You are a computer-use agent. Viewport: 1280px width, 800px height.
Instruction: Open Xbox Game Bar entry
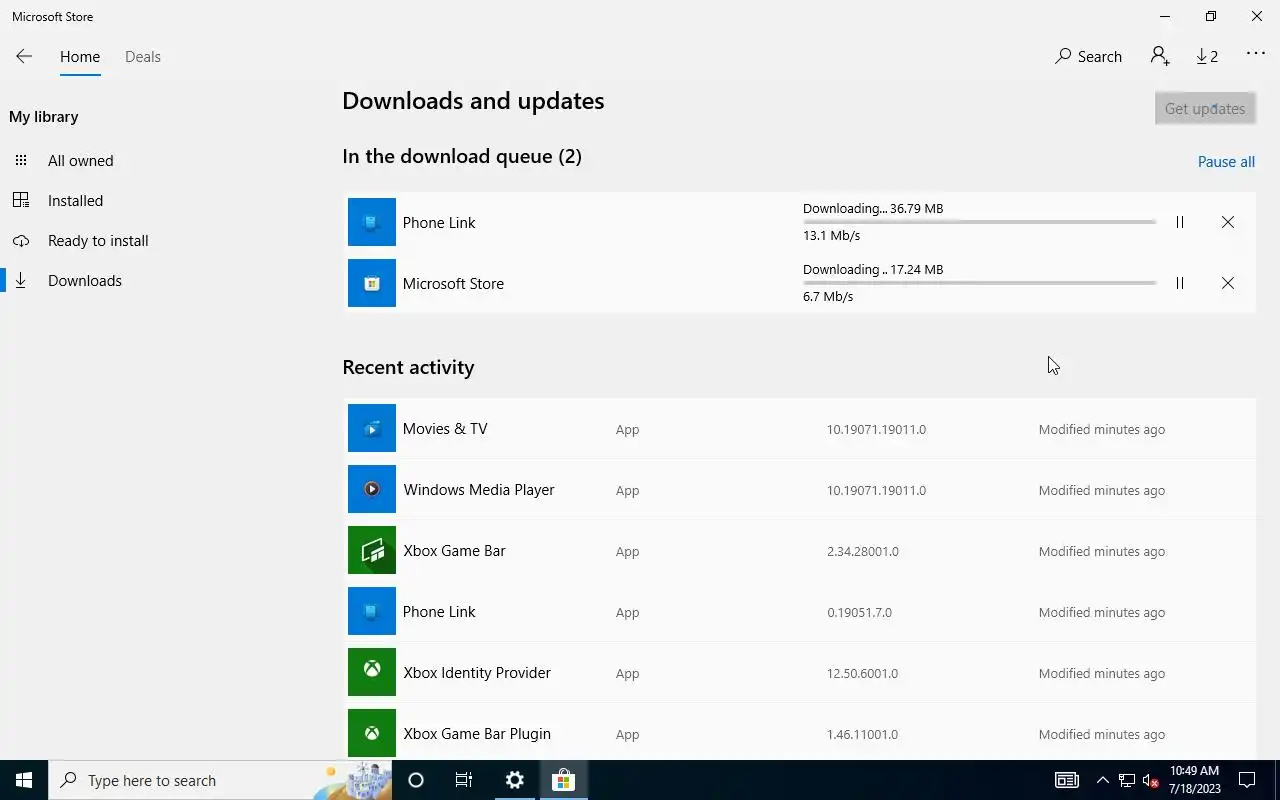tap(799, 550)
